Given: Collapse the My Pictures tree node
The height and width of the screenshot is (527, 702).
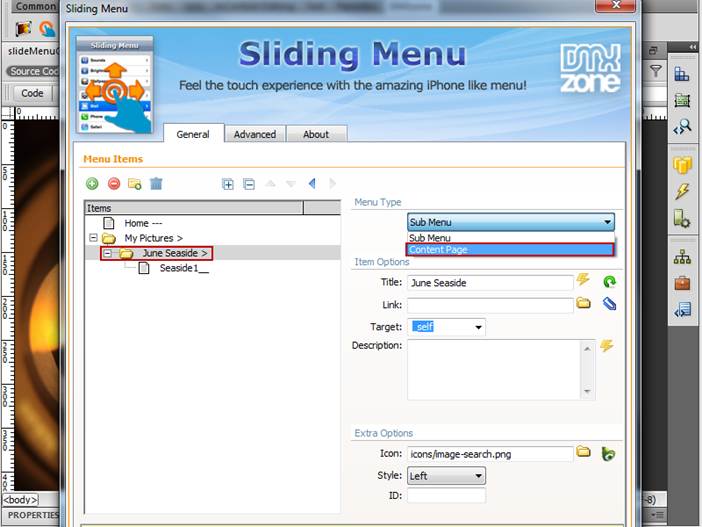Looking at the screenshot, I should click(x=93, y=238).
